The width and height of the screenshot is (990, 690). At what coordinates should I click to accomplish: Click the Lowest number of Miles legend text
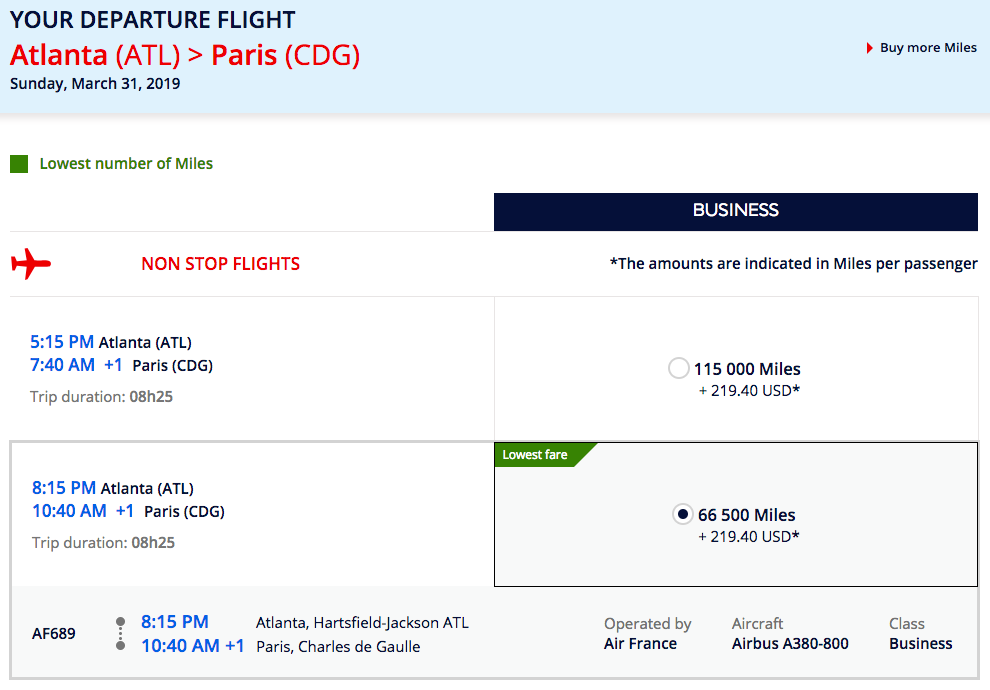[x=126, y=164]
